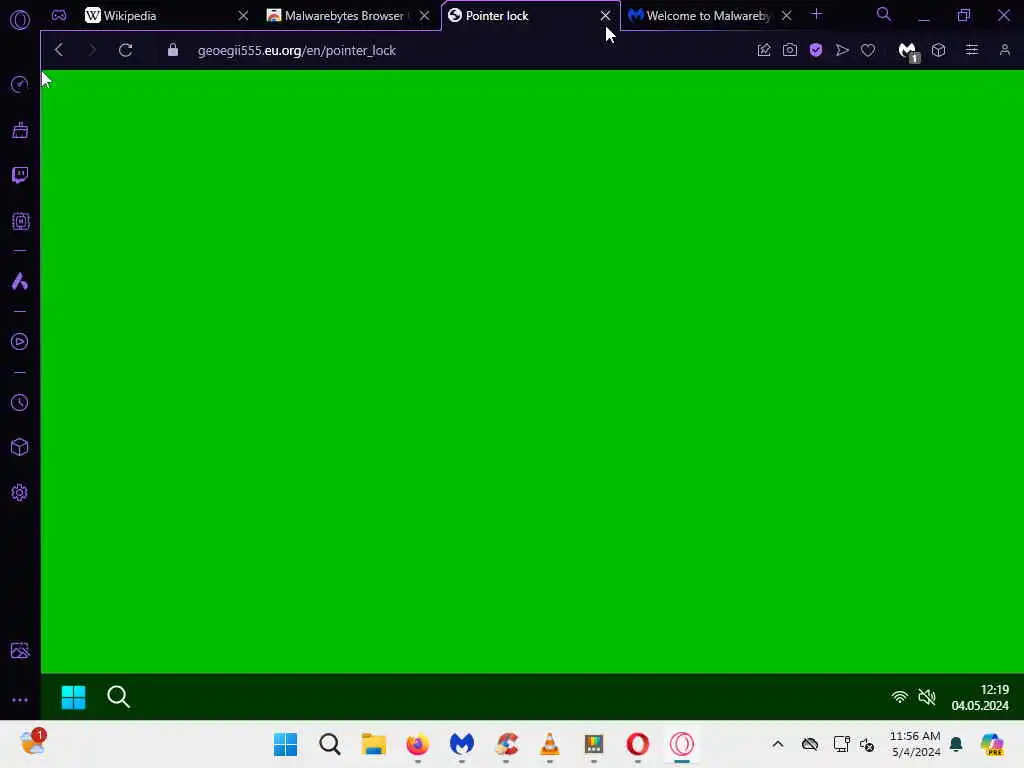Reload the current page

click(x=125, y=50)
